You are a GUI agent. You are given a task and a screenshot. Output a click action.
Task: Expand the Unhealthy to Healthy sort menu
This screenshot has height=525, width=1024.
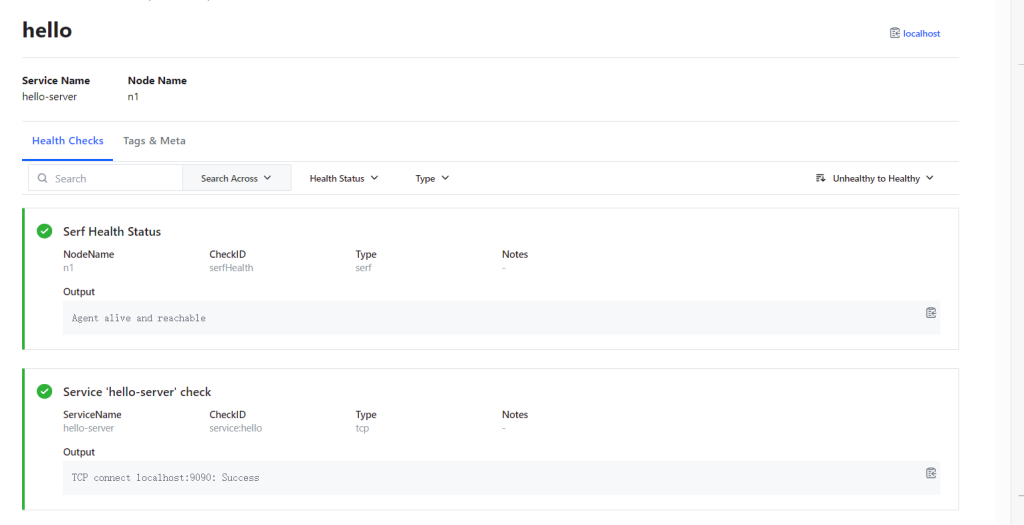tap(882, 178)
